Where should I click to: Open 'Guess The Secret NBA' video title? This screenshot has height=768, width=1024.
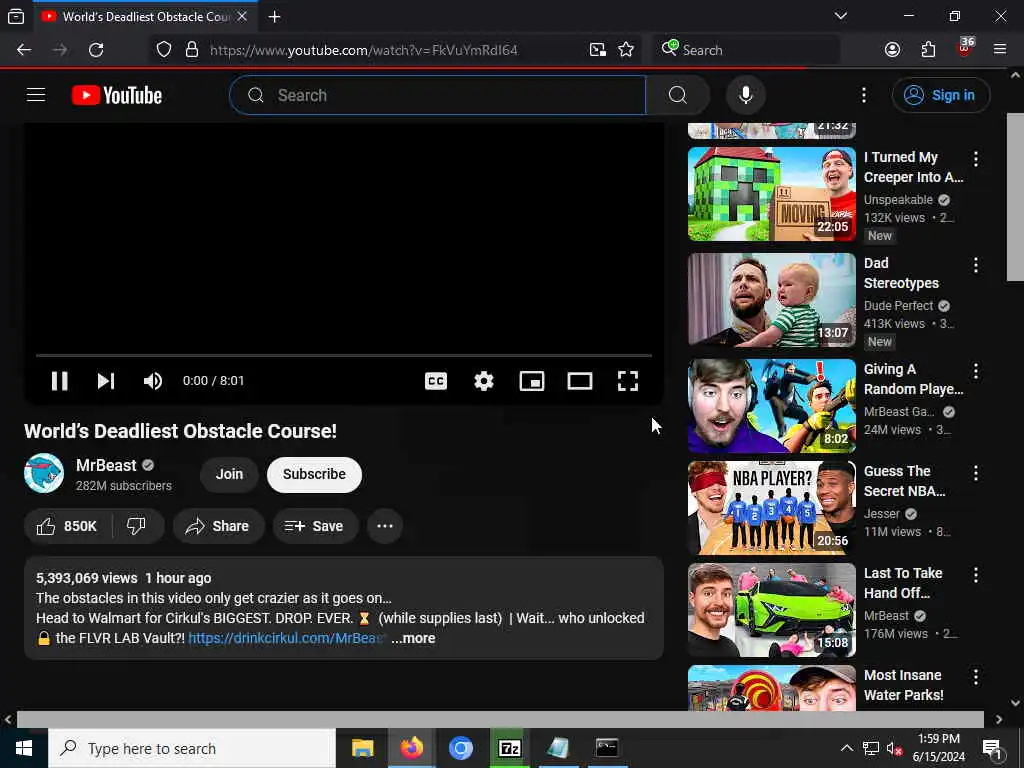[904, 481]
